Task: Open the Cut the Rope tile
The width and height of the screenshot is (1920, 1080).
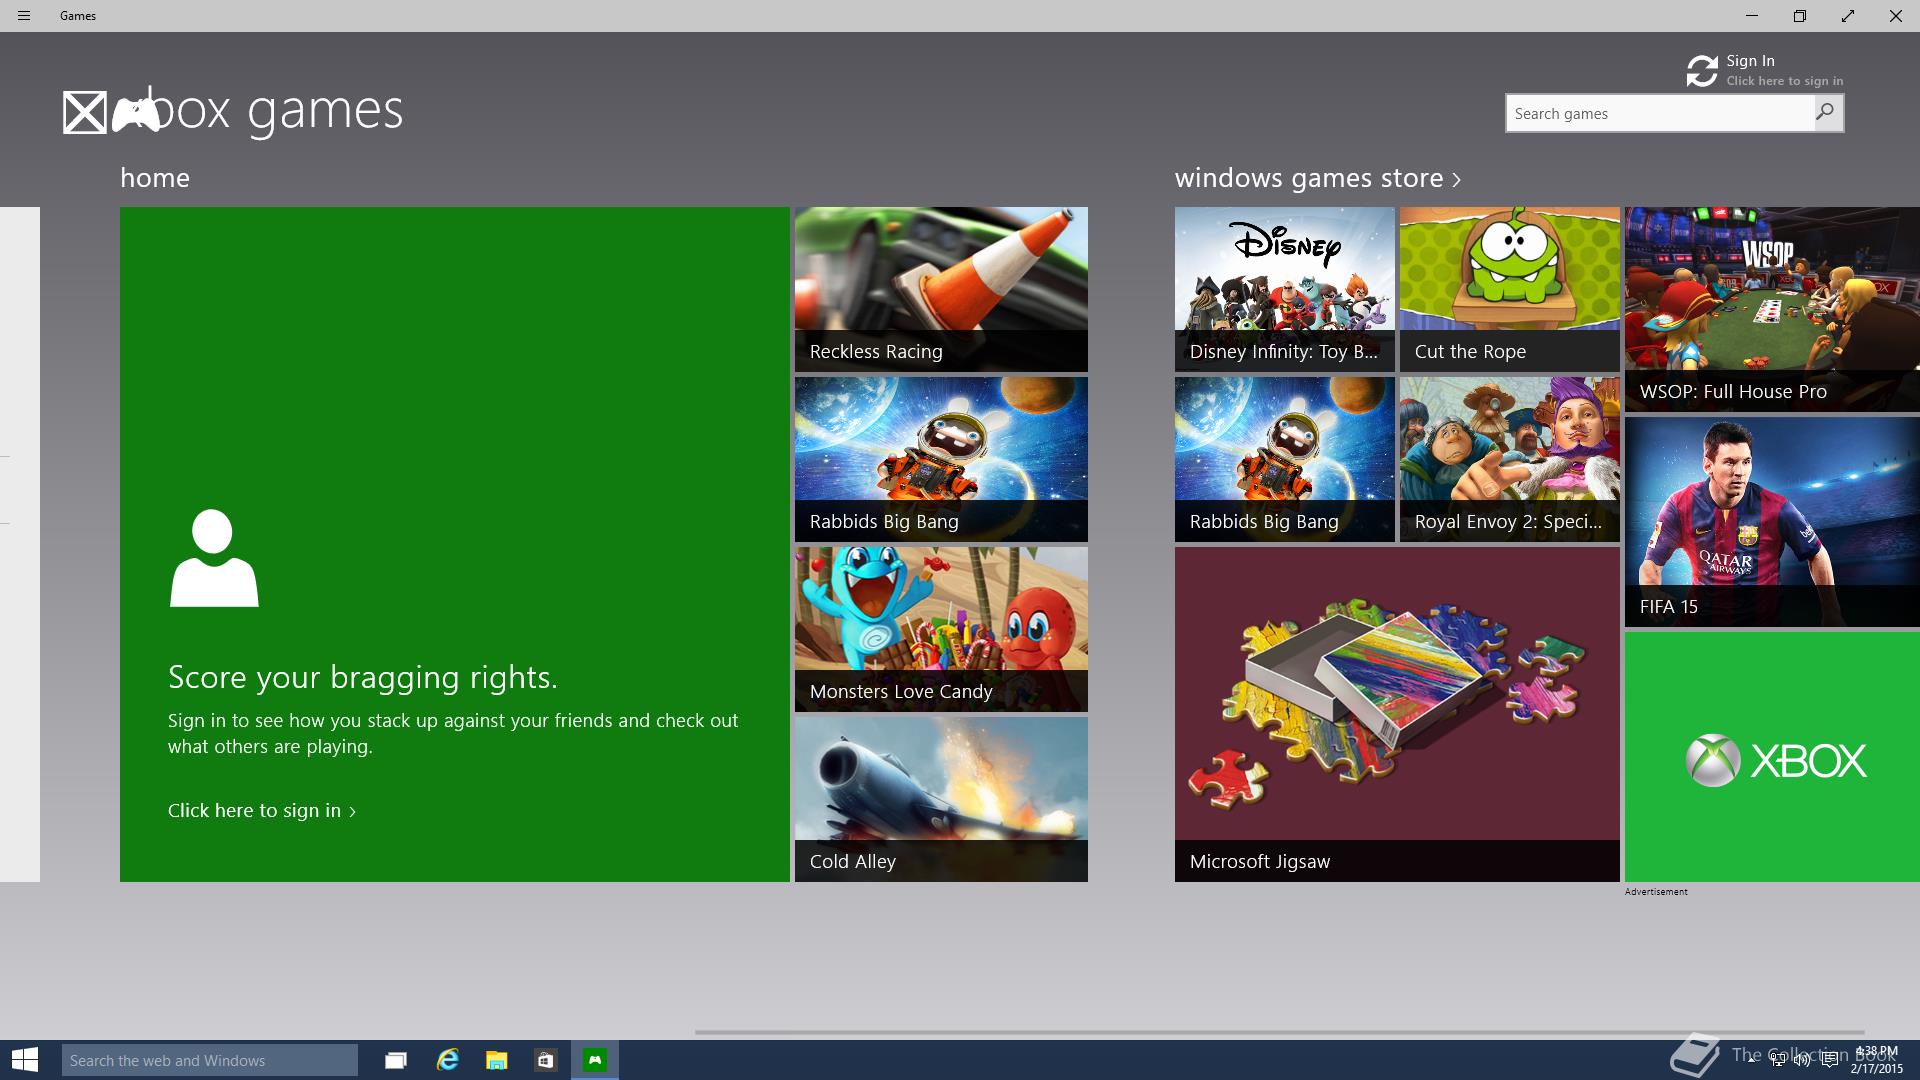Action: click(1509, 289)
